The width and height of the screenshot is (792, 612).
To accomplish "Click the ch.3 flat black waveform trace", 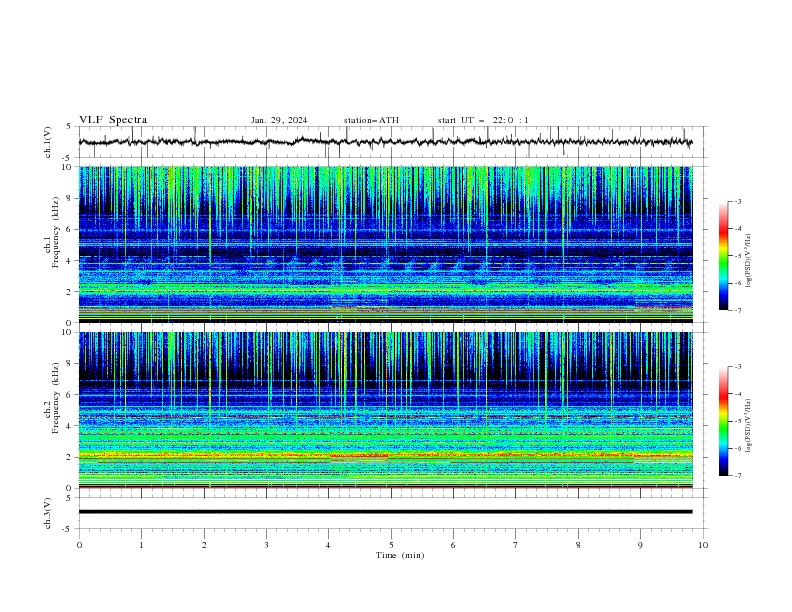I will pyautogui.click(x=385, y=512).
